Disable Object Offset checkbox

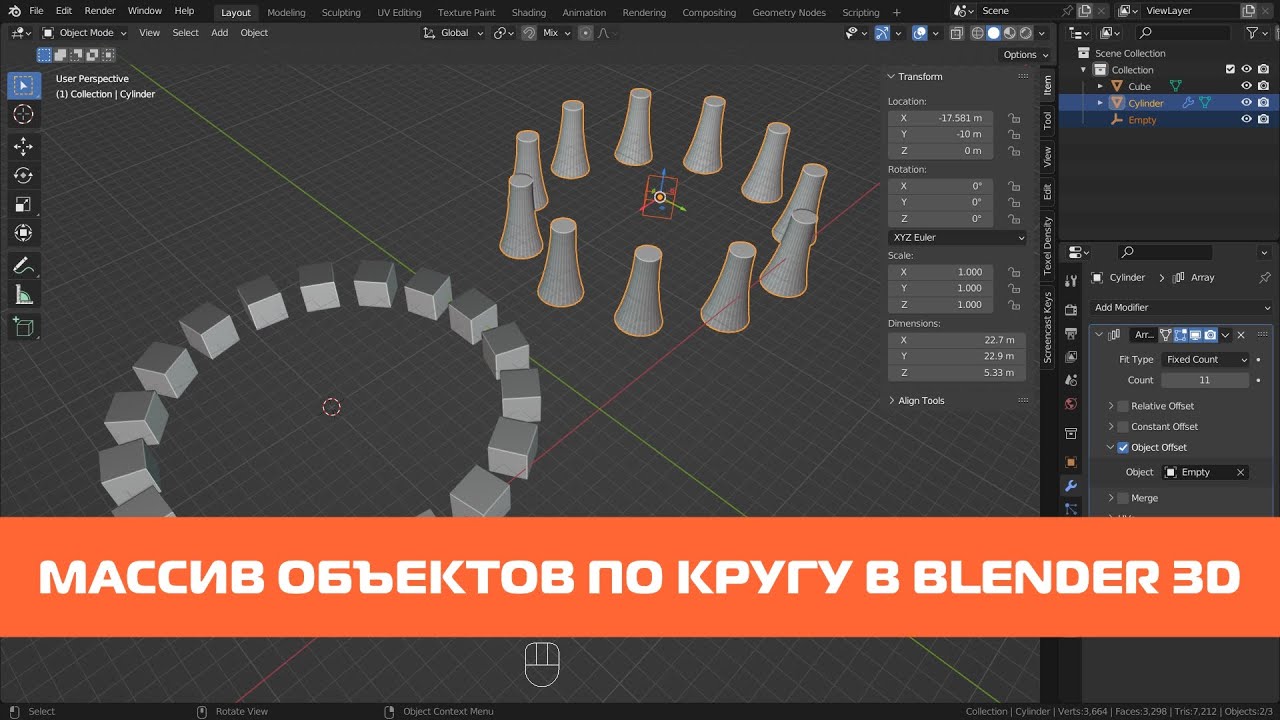coord(1123,447)
